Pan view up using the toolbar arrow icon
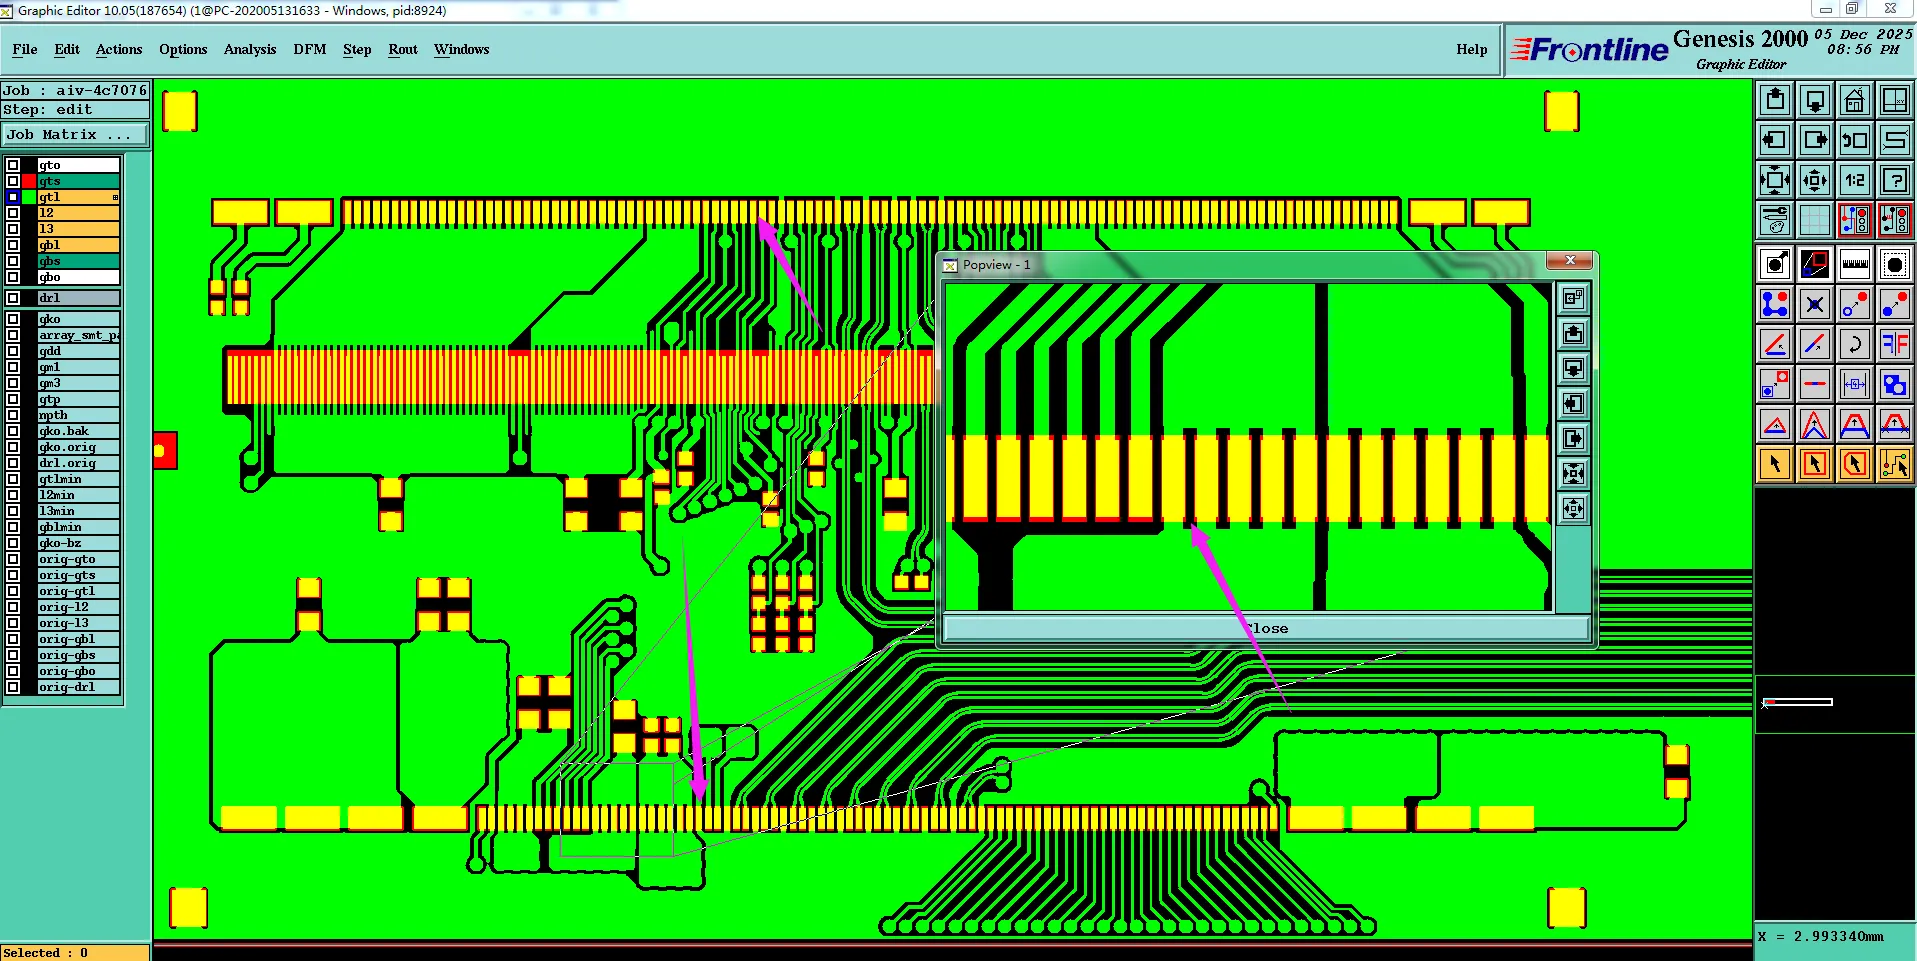The image size is (1917, 961). pyautogui.click(x=1775, y=100)
